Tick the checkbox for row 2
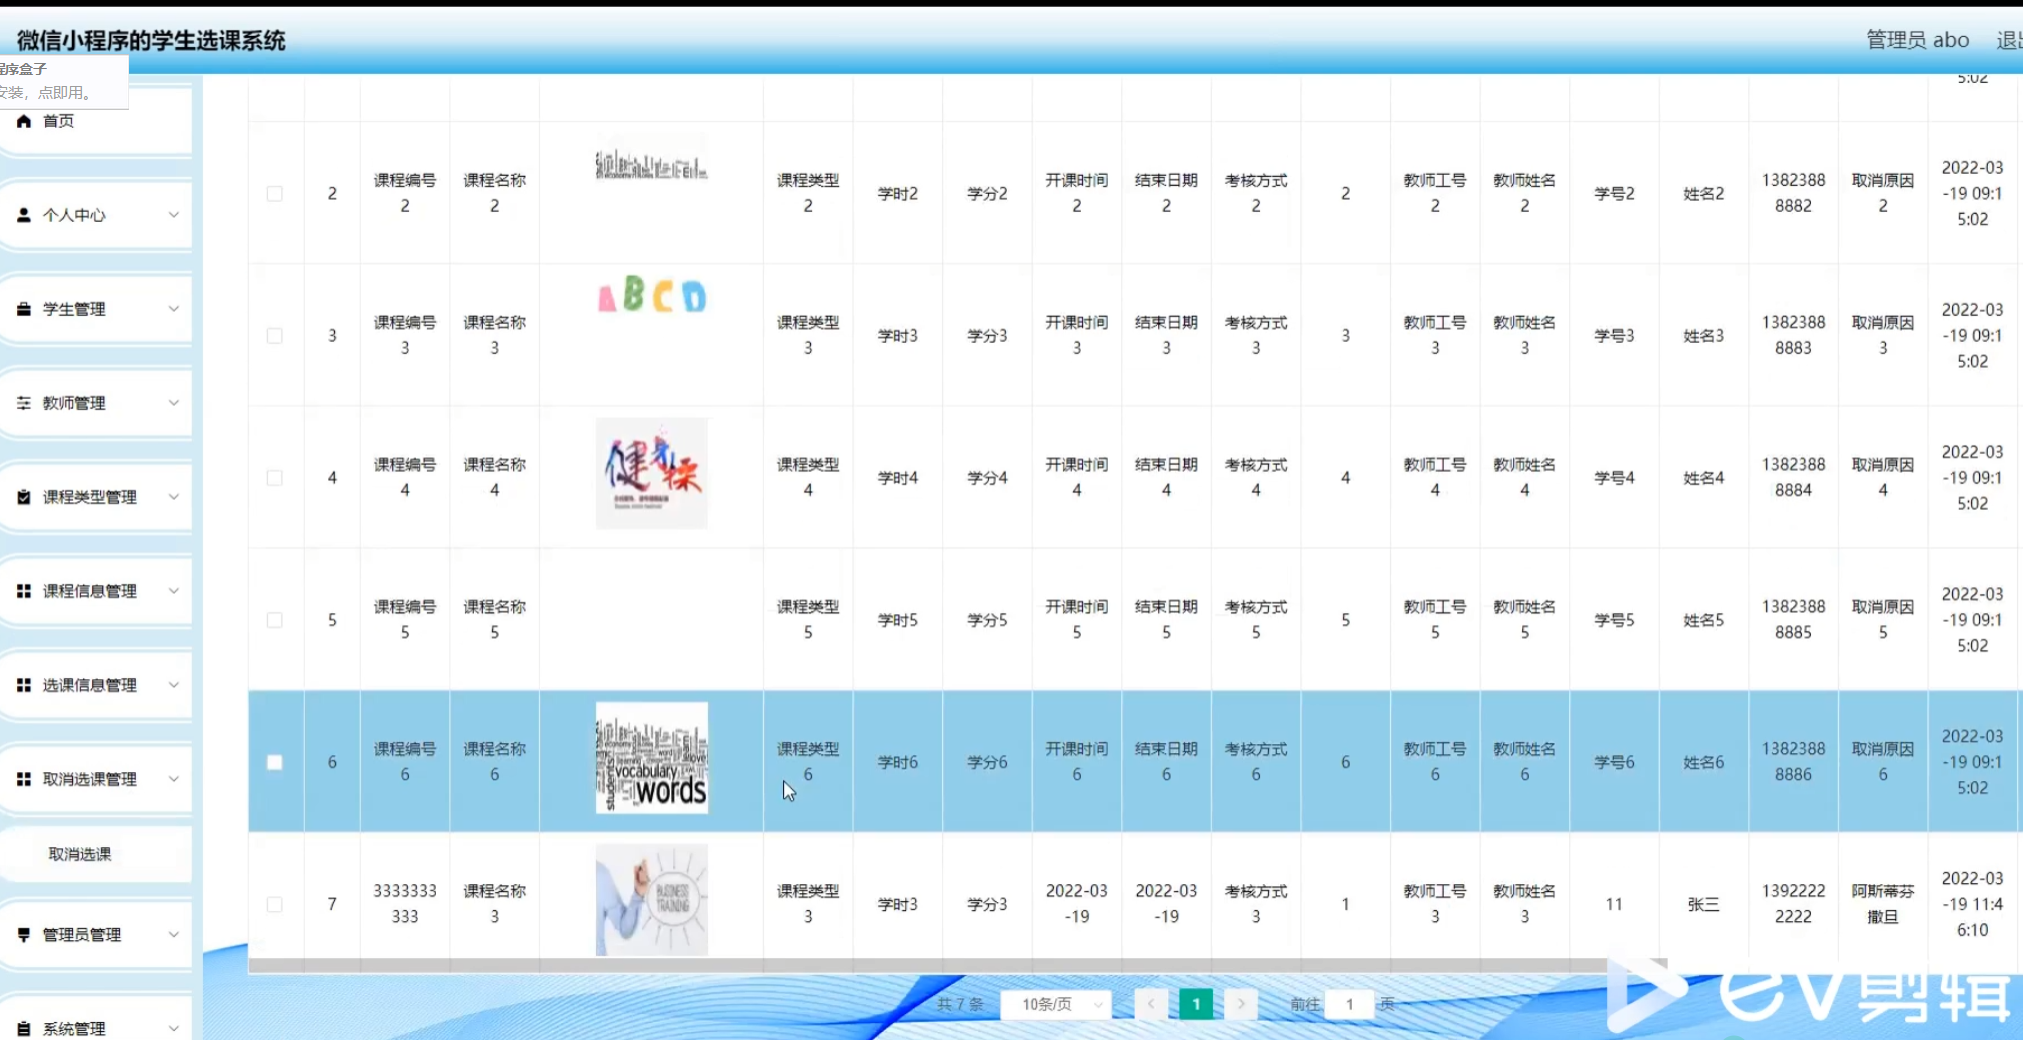Screen dimensions: 2023x1040 pyautogui.click(x=275, y=194)
